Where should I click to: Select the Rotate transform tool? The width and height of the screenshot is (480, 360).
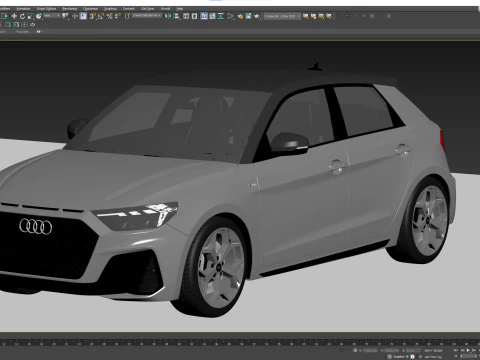pyautogui.click(x=22, y=16)
